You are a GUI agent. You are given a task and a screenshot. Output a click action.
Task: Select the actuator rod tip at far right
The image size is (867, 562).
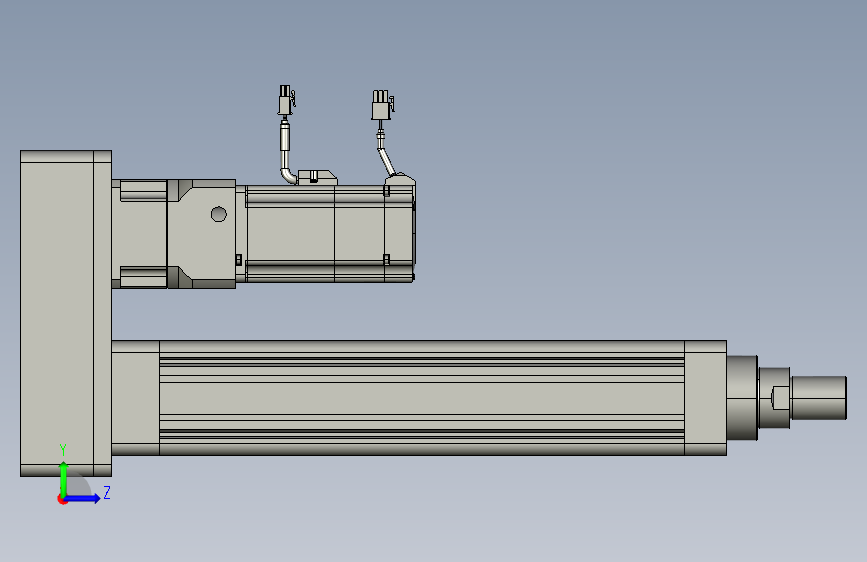[819, 398]
